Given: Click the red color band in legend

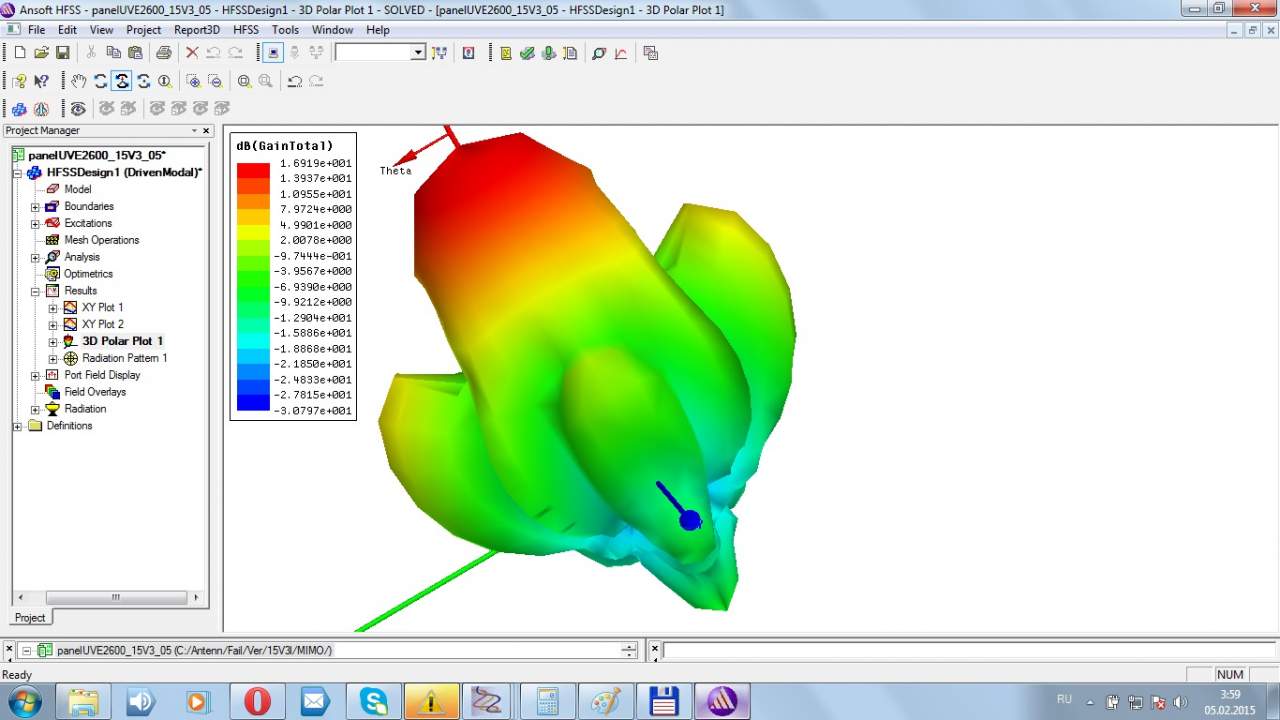Looking at the screenshot, I should click(253, 170).
